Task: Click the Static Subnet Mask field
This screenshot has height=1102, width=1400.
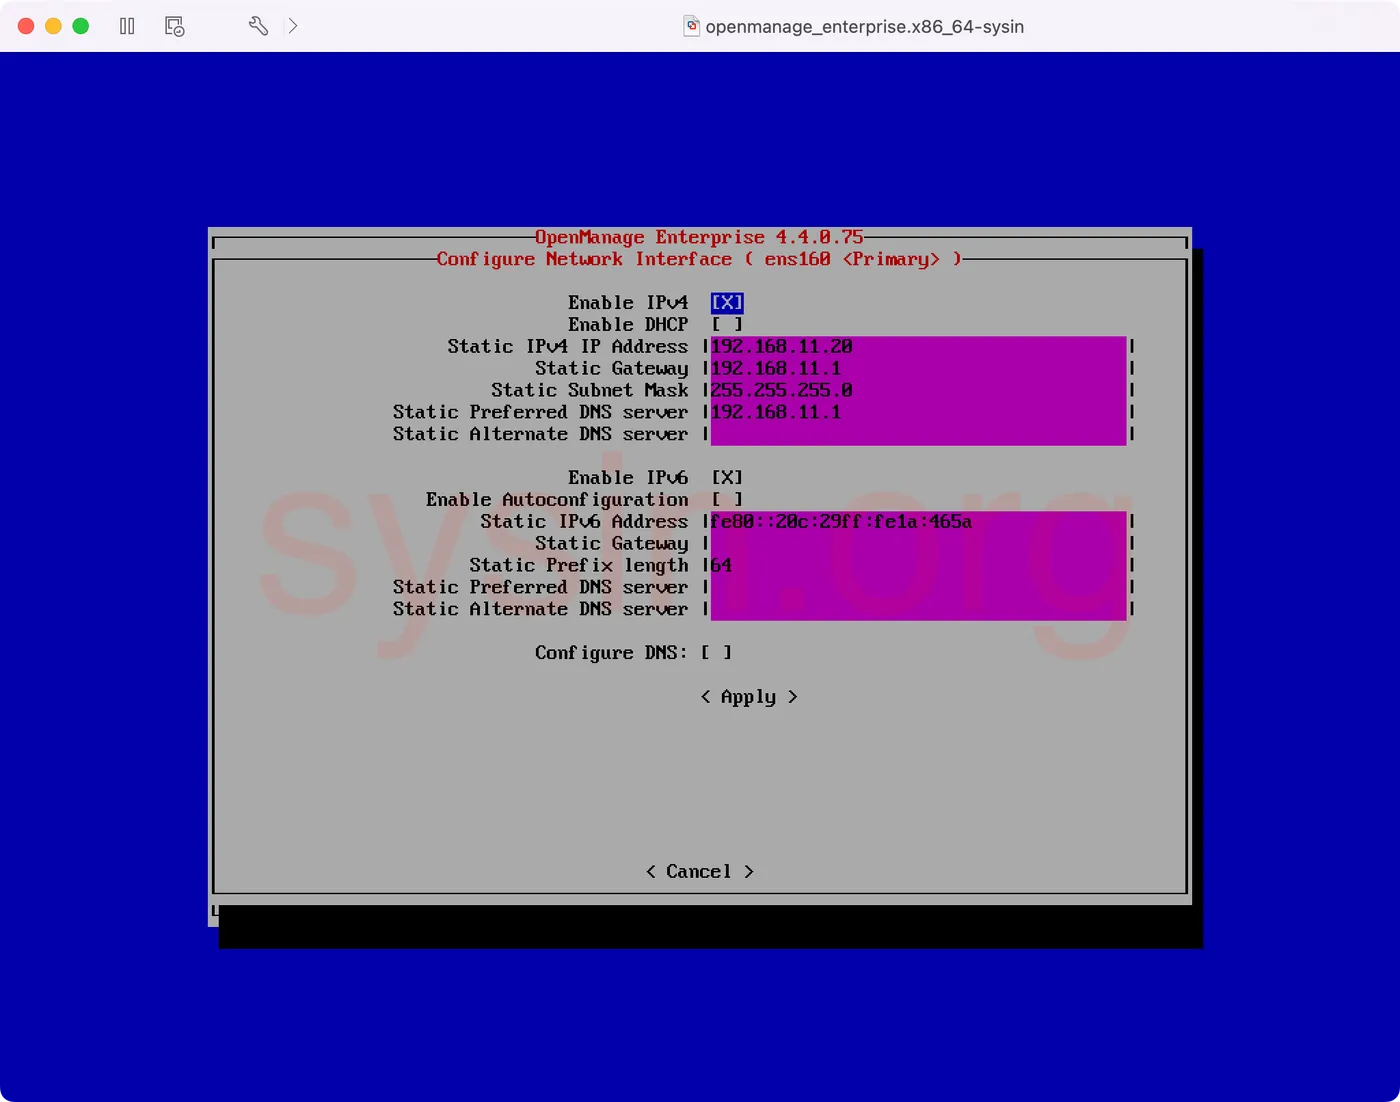Action: [918, 391]
